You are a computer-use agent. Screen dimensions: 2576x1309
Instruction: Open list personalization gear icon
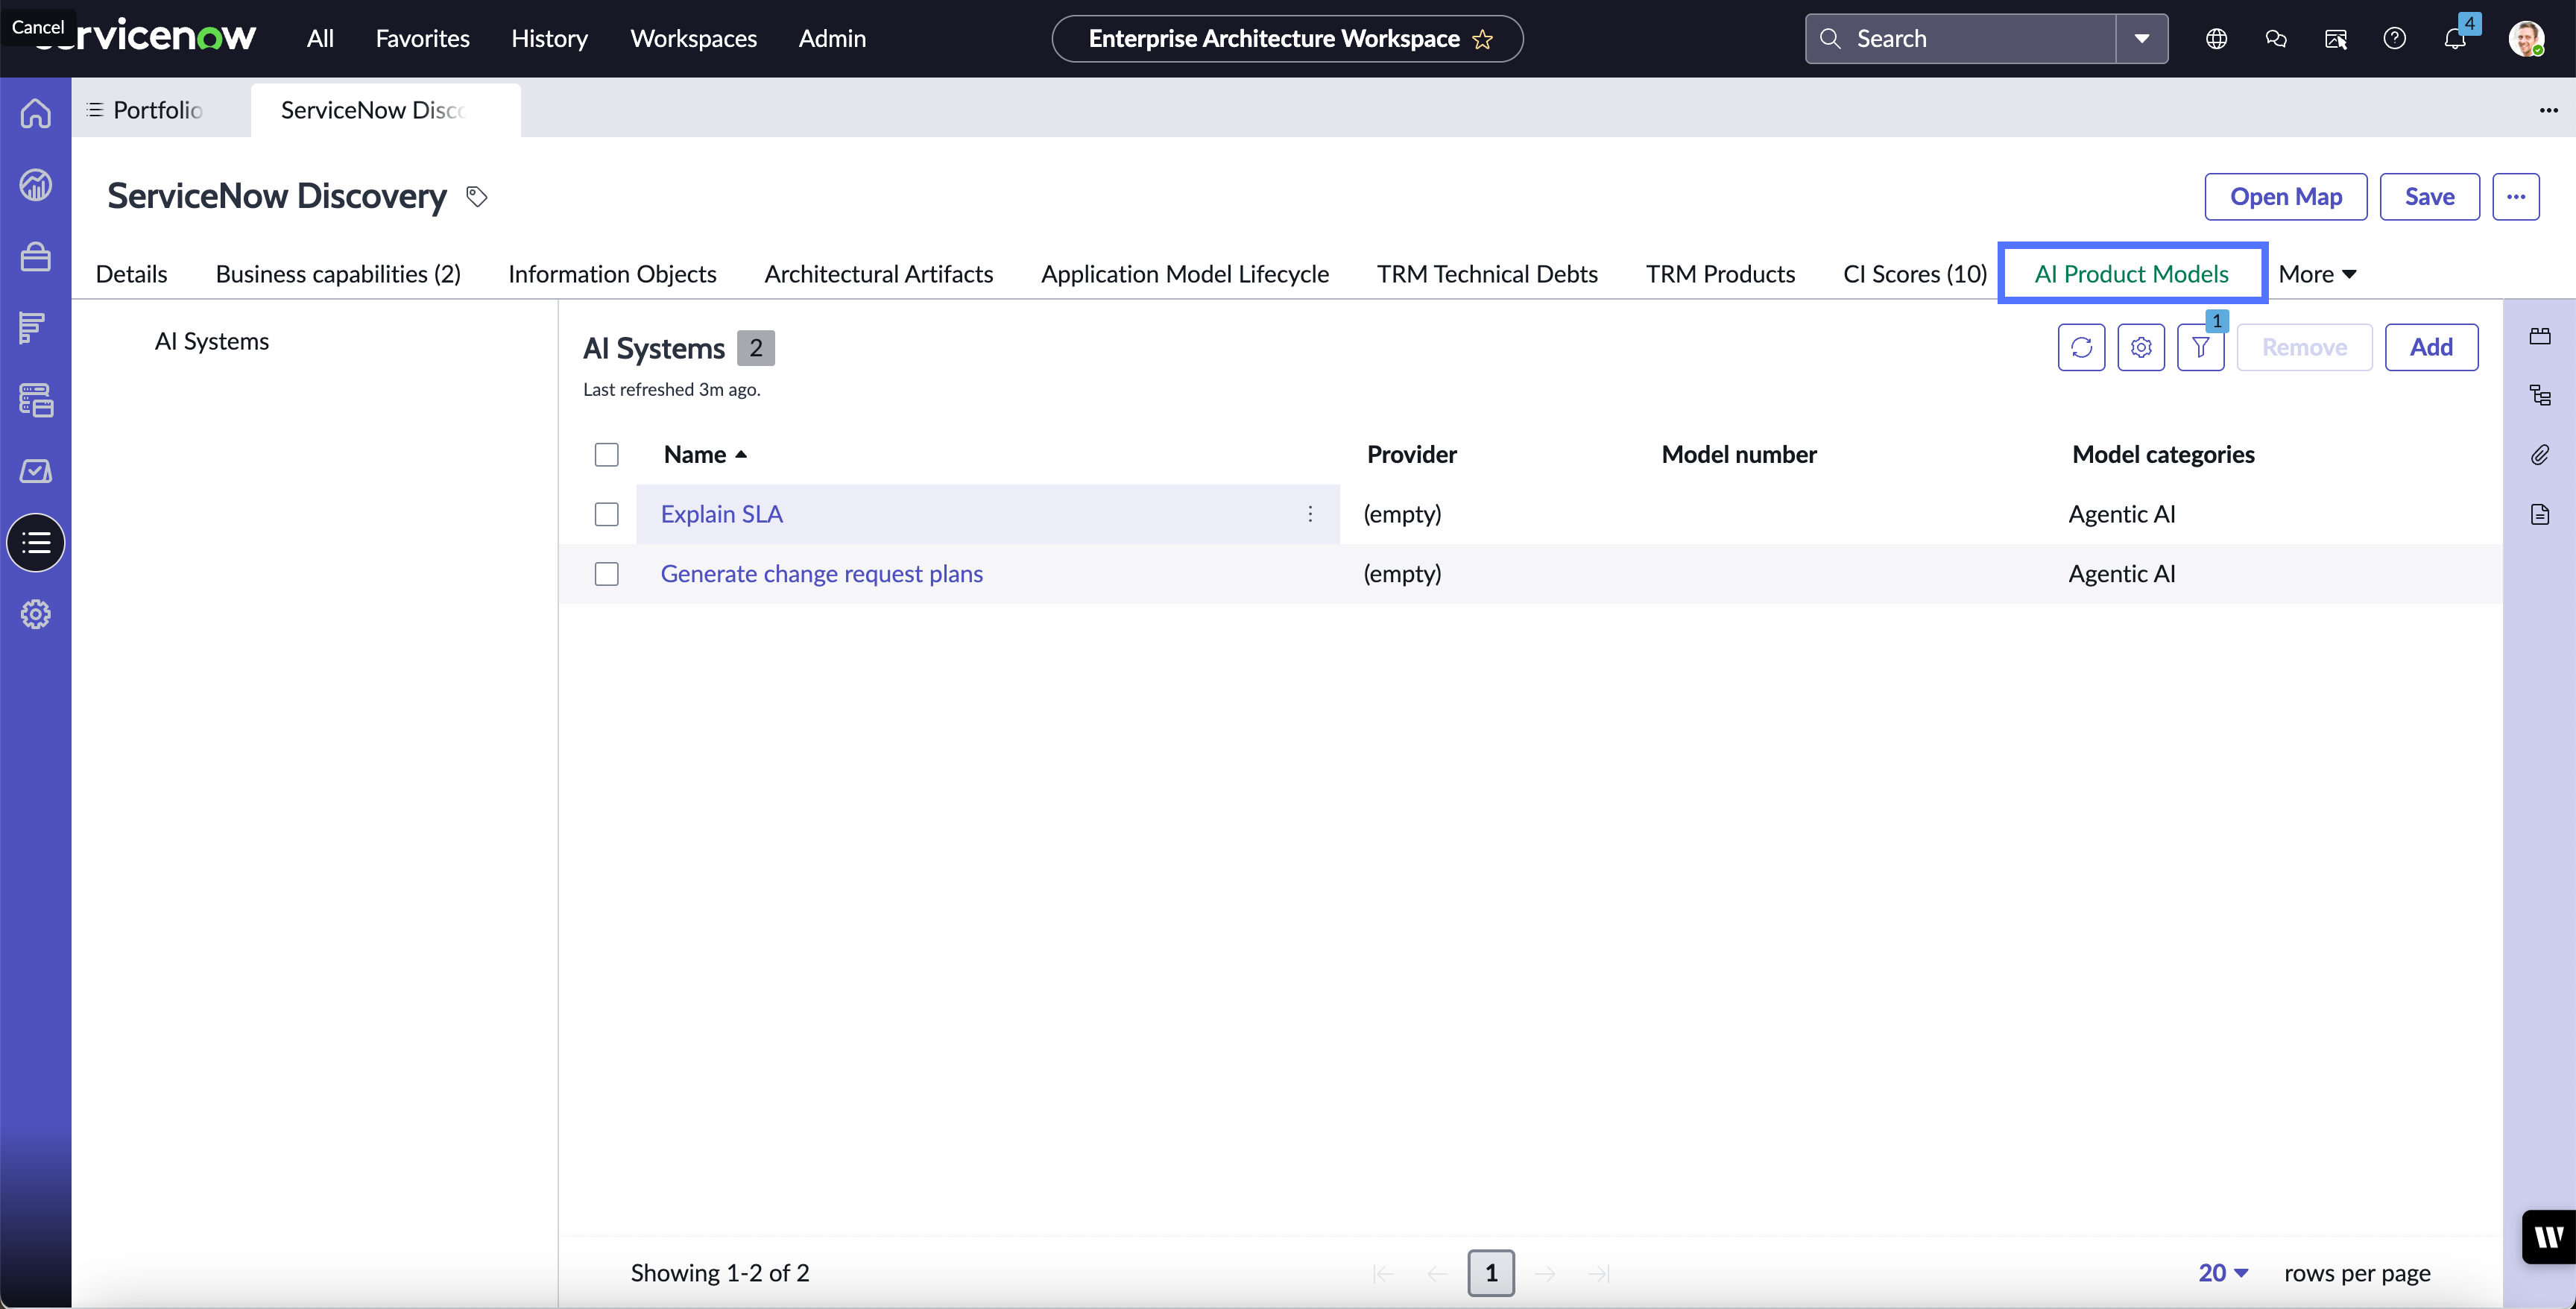tap(2141, 347)
